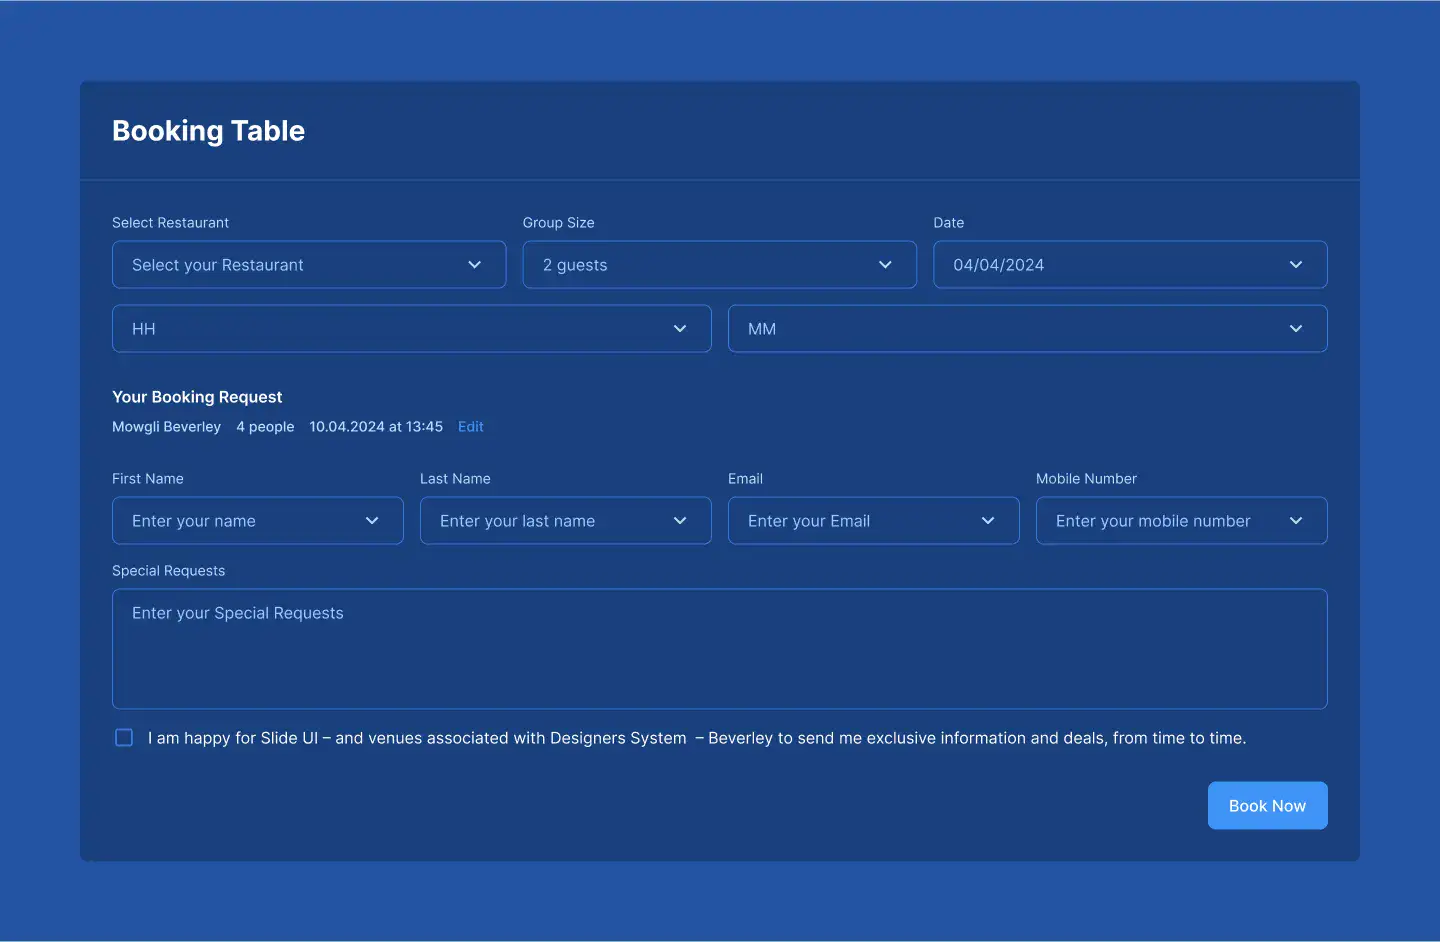Click the "Mowgli Beverley" booking text
Image resolution: width=1440 pixels, height=942 pixels.
(166, 427)
